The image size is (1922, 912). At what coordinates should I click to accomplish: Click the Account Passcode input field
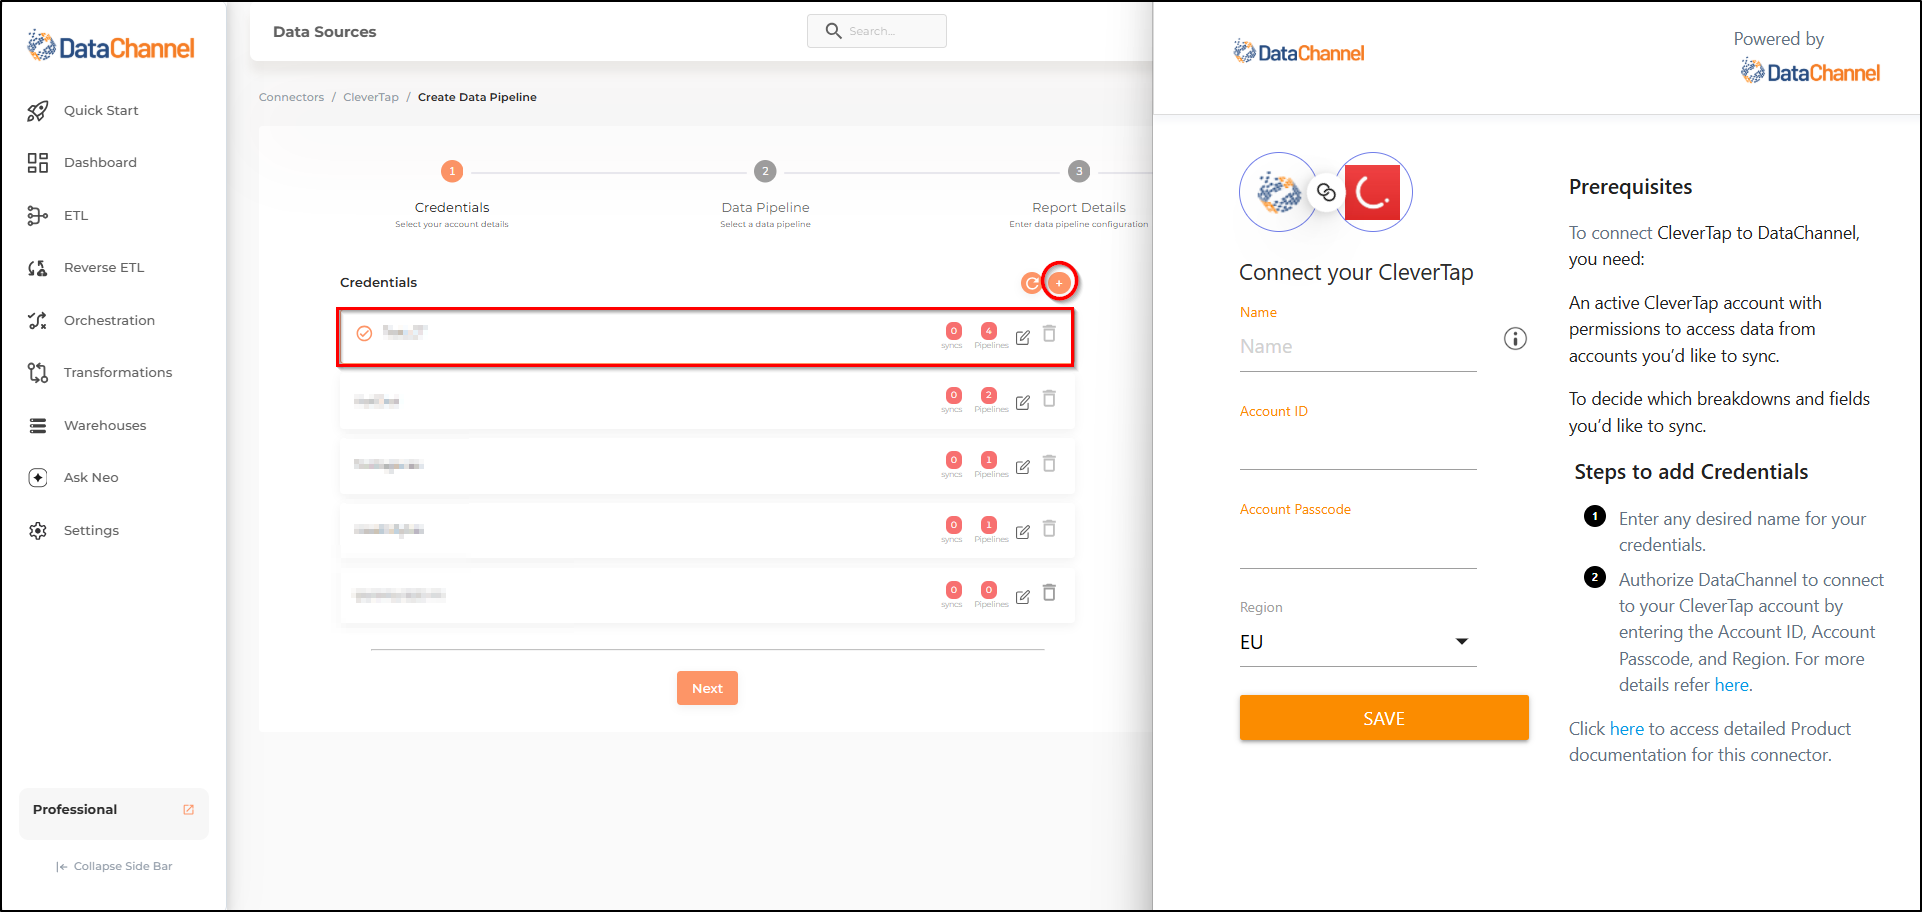(x=1358, y=545)
